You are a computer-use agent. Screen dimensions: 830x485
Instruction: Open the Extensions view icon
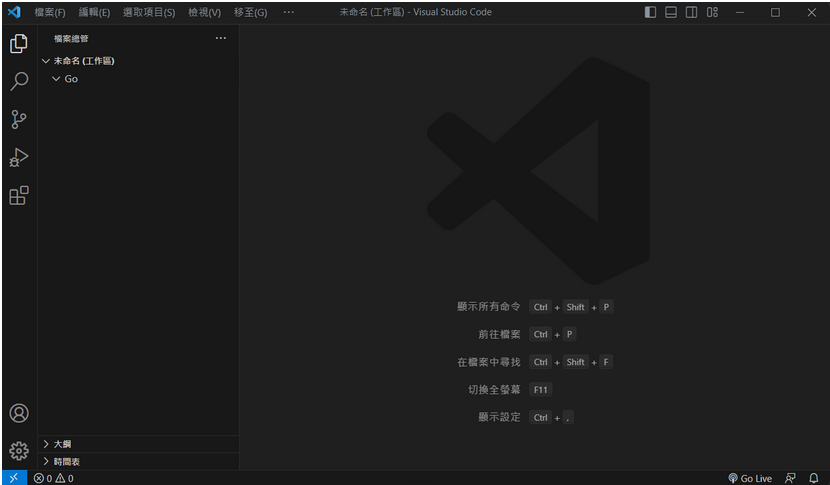tap(19, 195)
